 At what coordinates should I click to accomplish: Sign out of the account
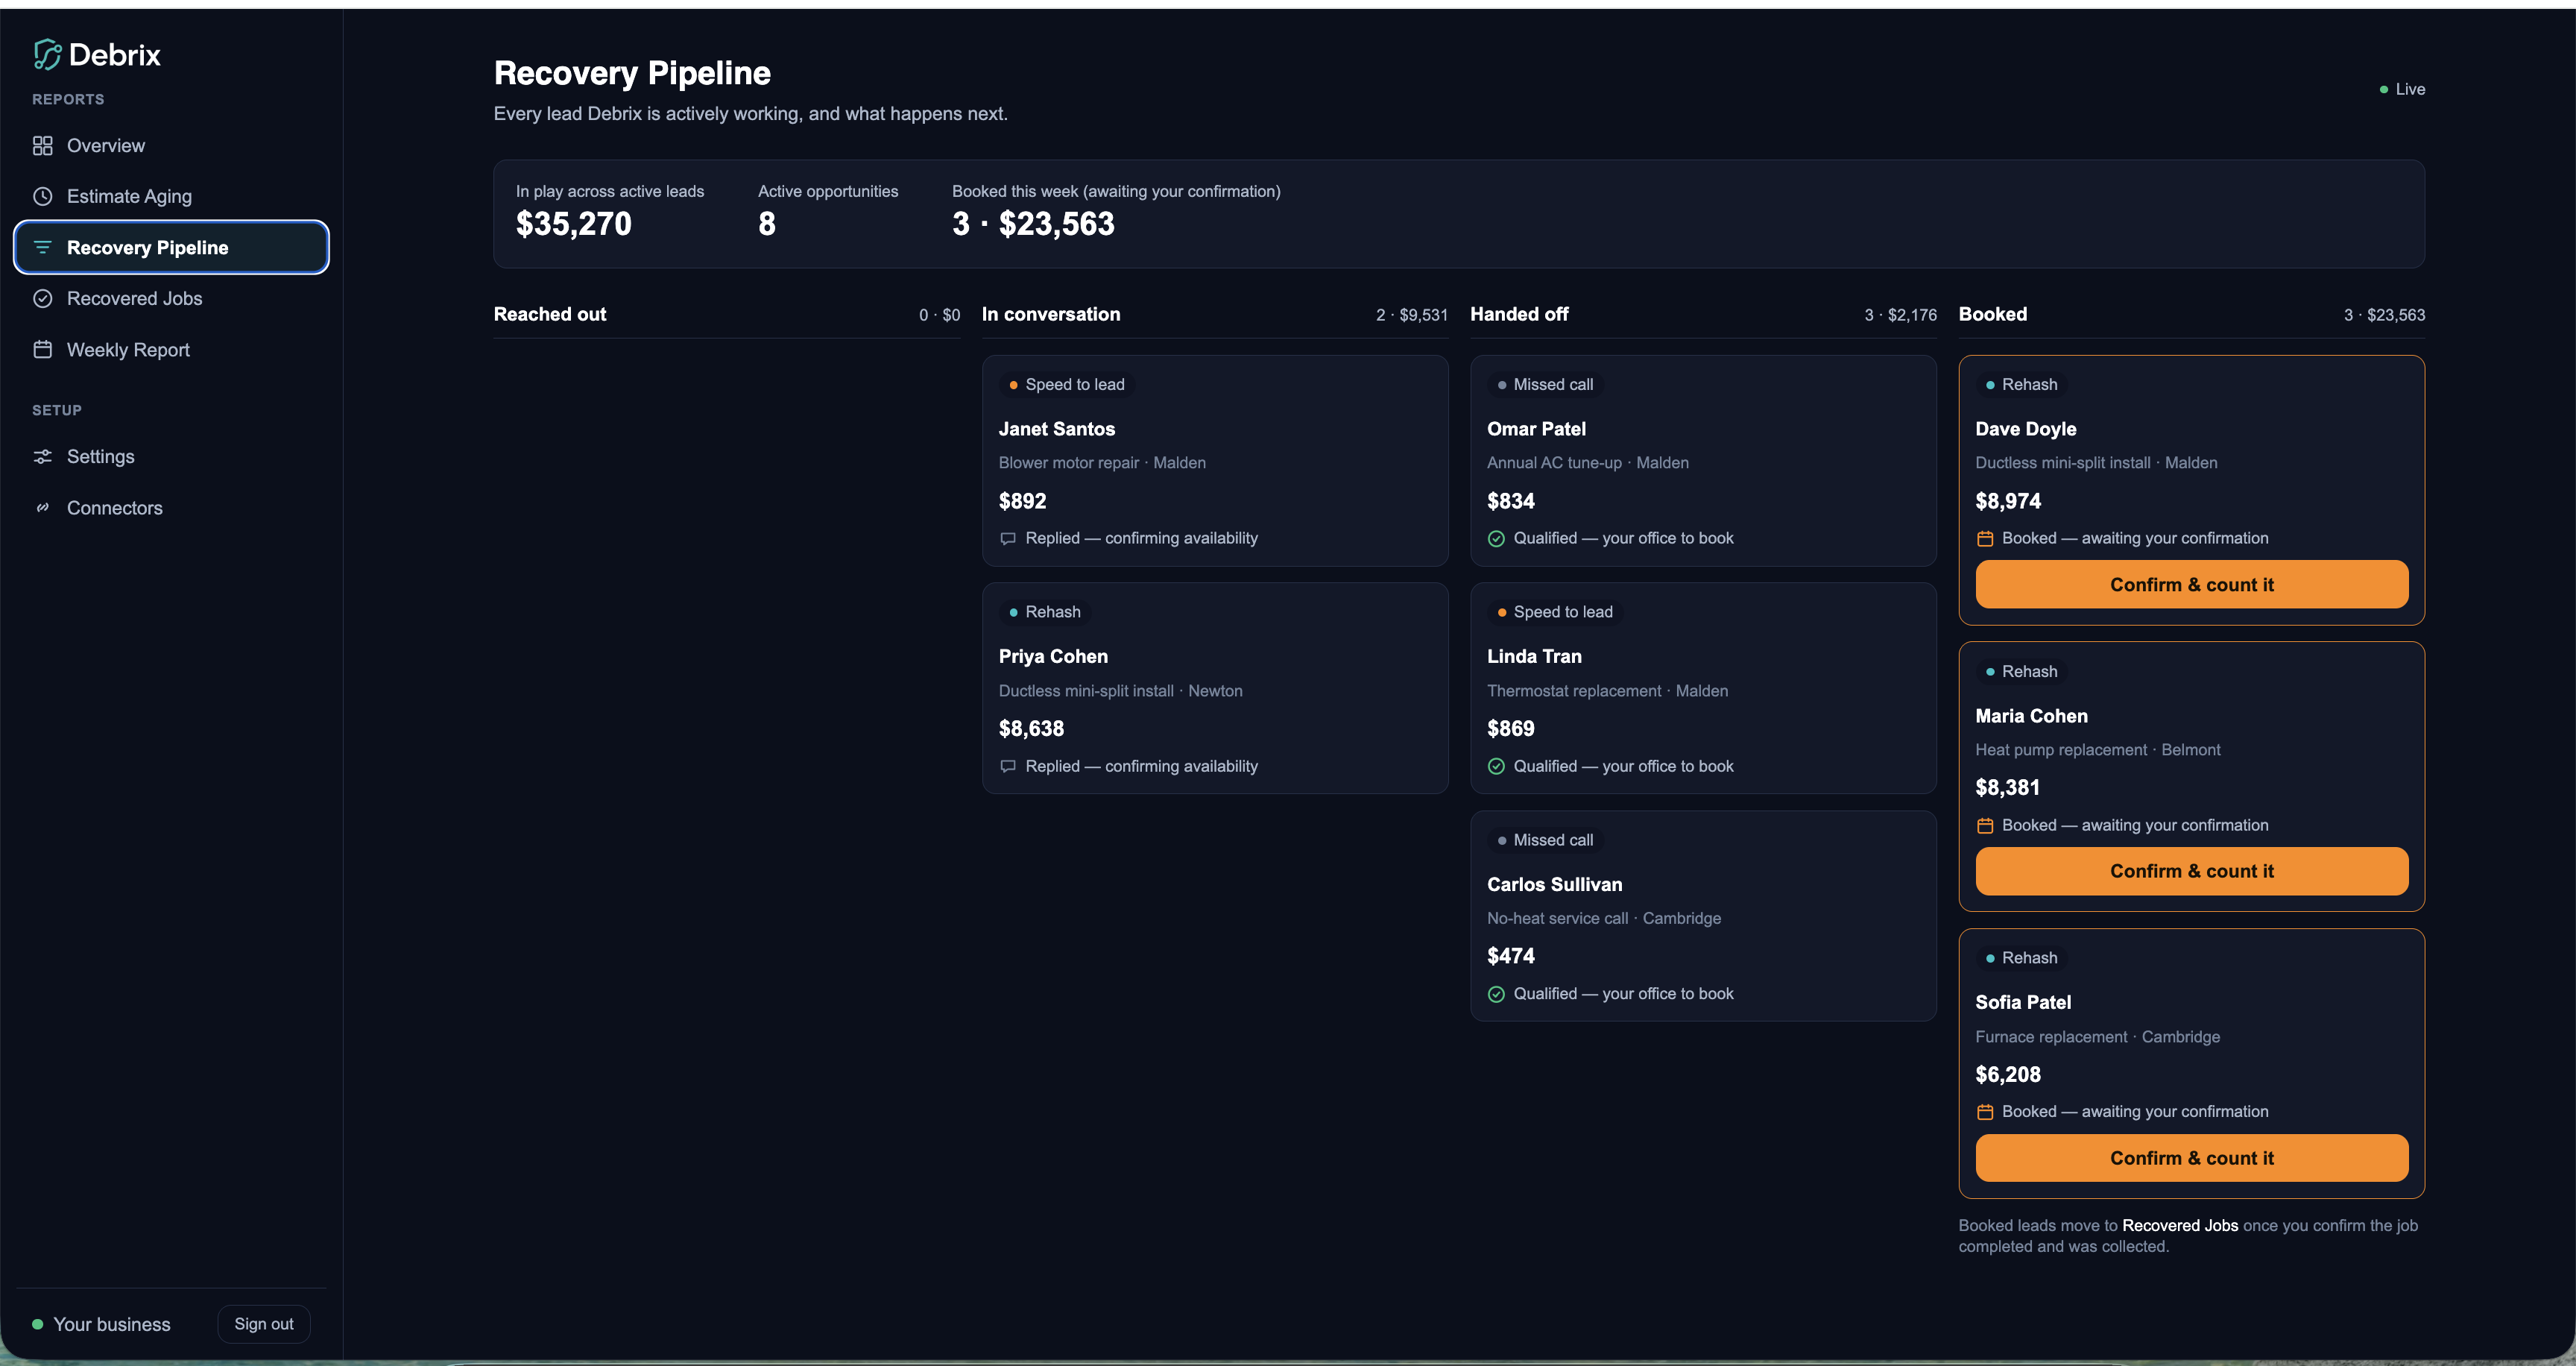point(264,1324)
